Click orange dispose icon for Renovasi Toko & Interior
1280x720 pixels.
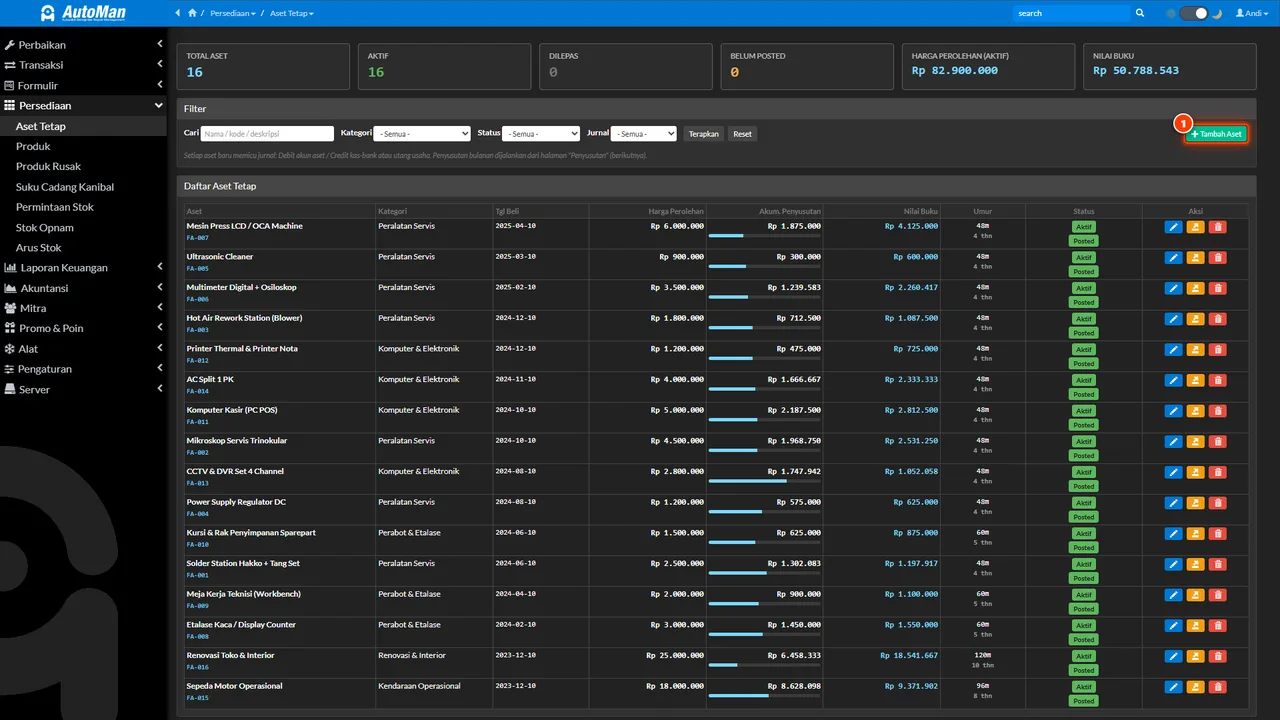1196,657
